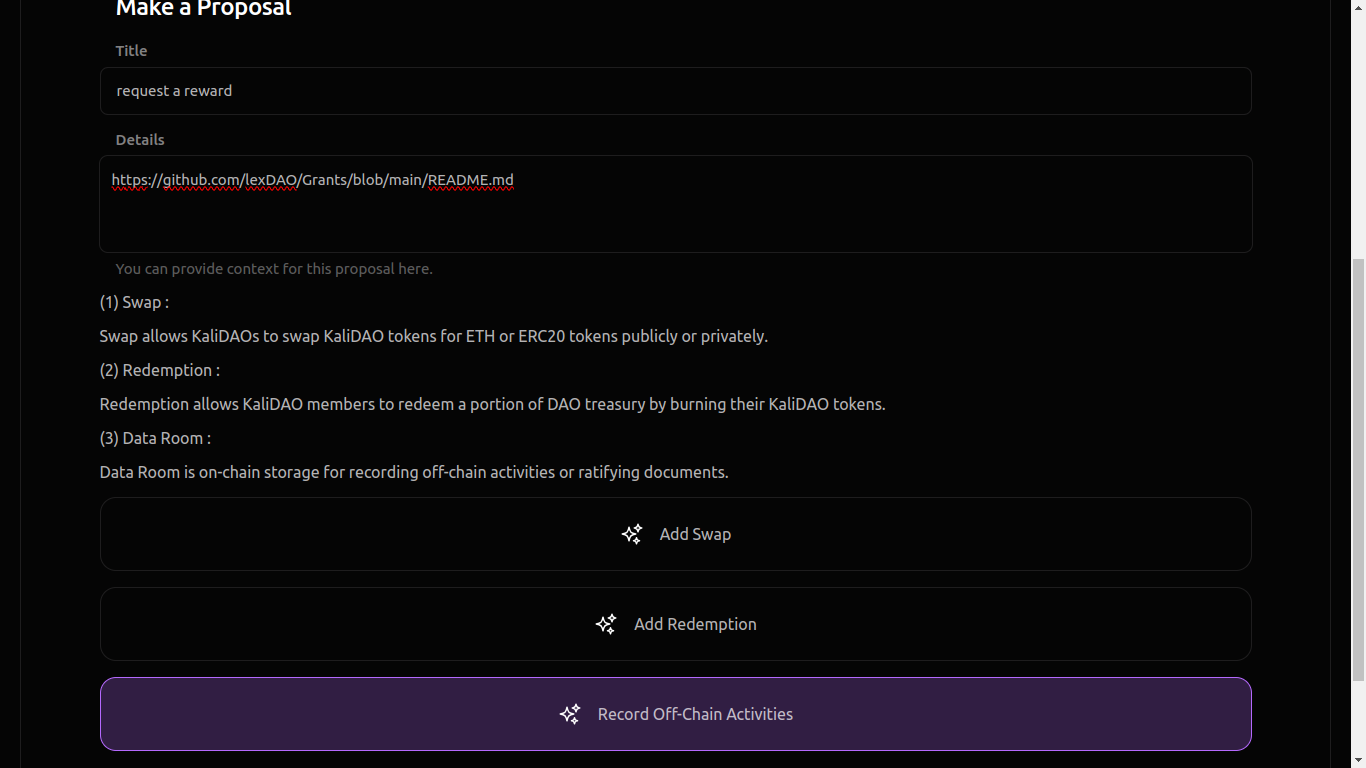Viewport: 1366px width, 768px height.
Task: Click the 'Details' field label
Action: (x=140, y=140)
